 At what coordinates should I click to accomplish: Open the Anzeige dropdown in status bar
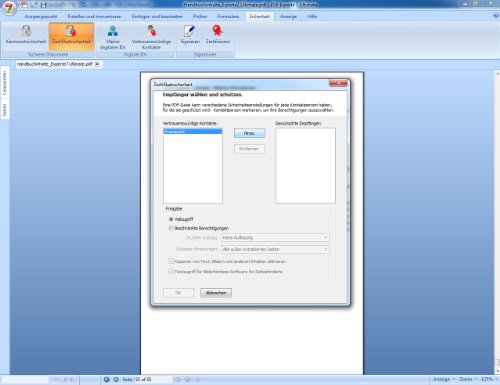444,379
